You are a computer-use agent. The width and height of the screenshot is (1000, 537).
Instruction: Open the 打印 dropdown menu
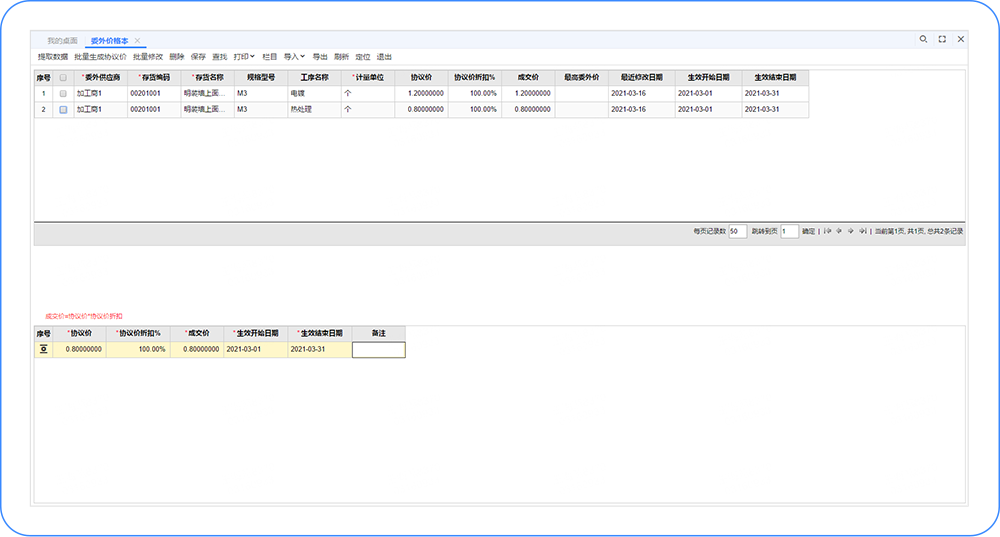pyautogui.click(x=244, y=57)
